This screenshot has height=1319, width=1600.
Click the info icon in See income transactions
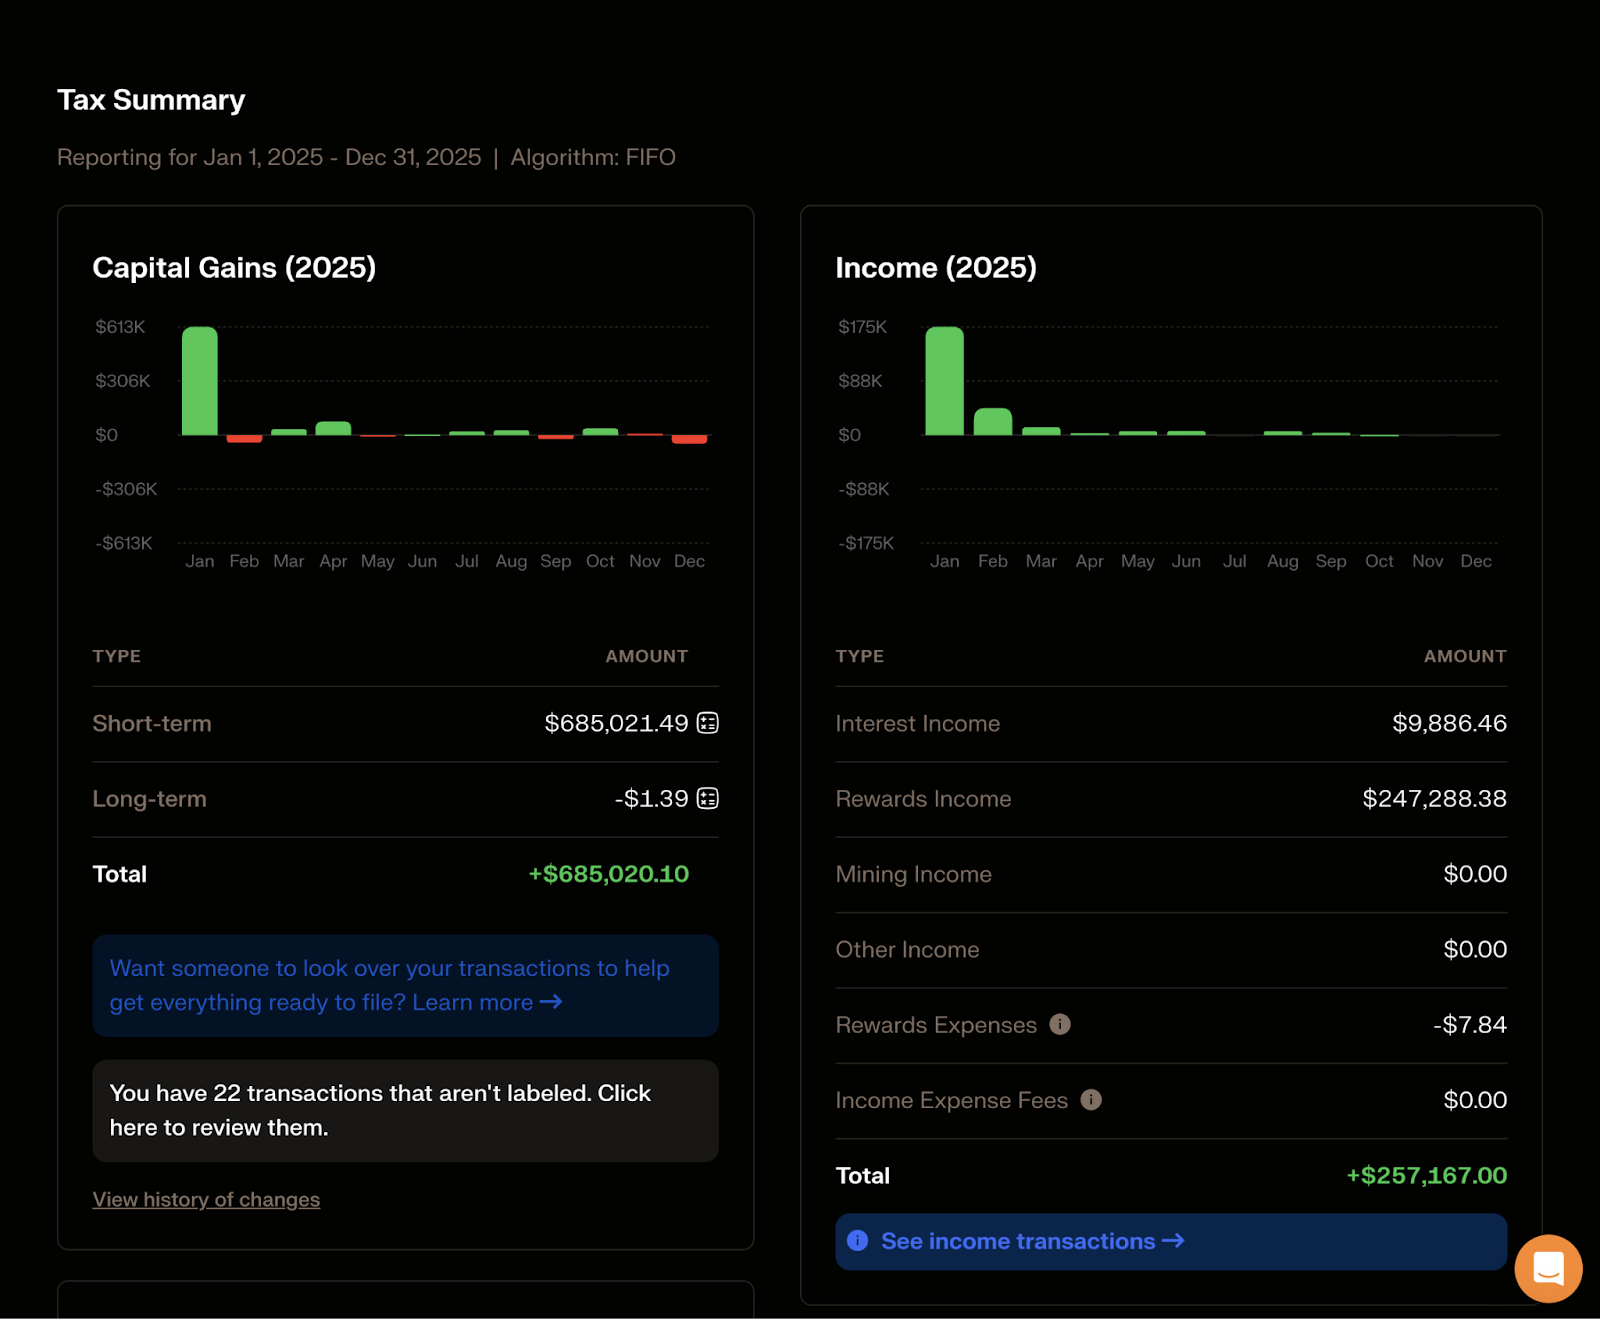click(858, 1241)
